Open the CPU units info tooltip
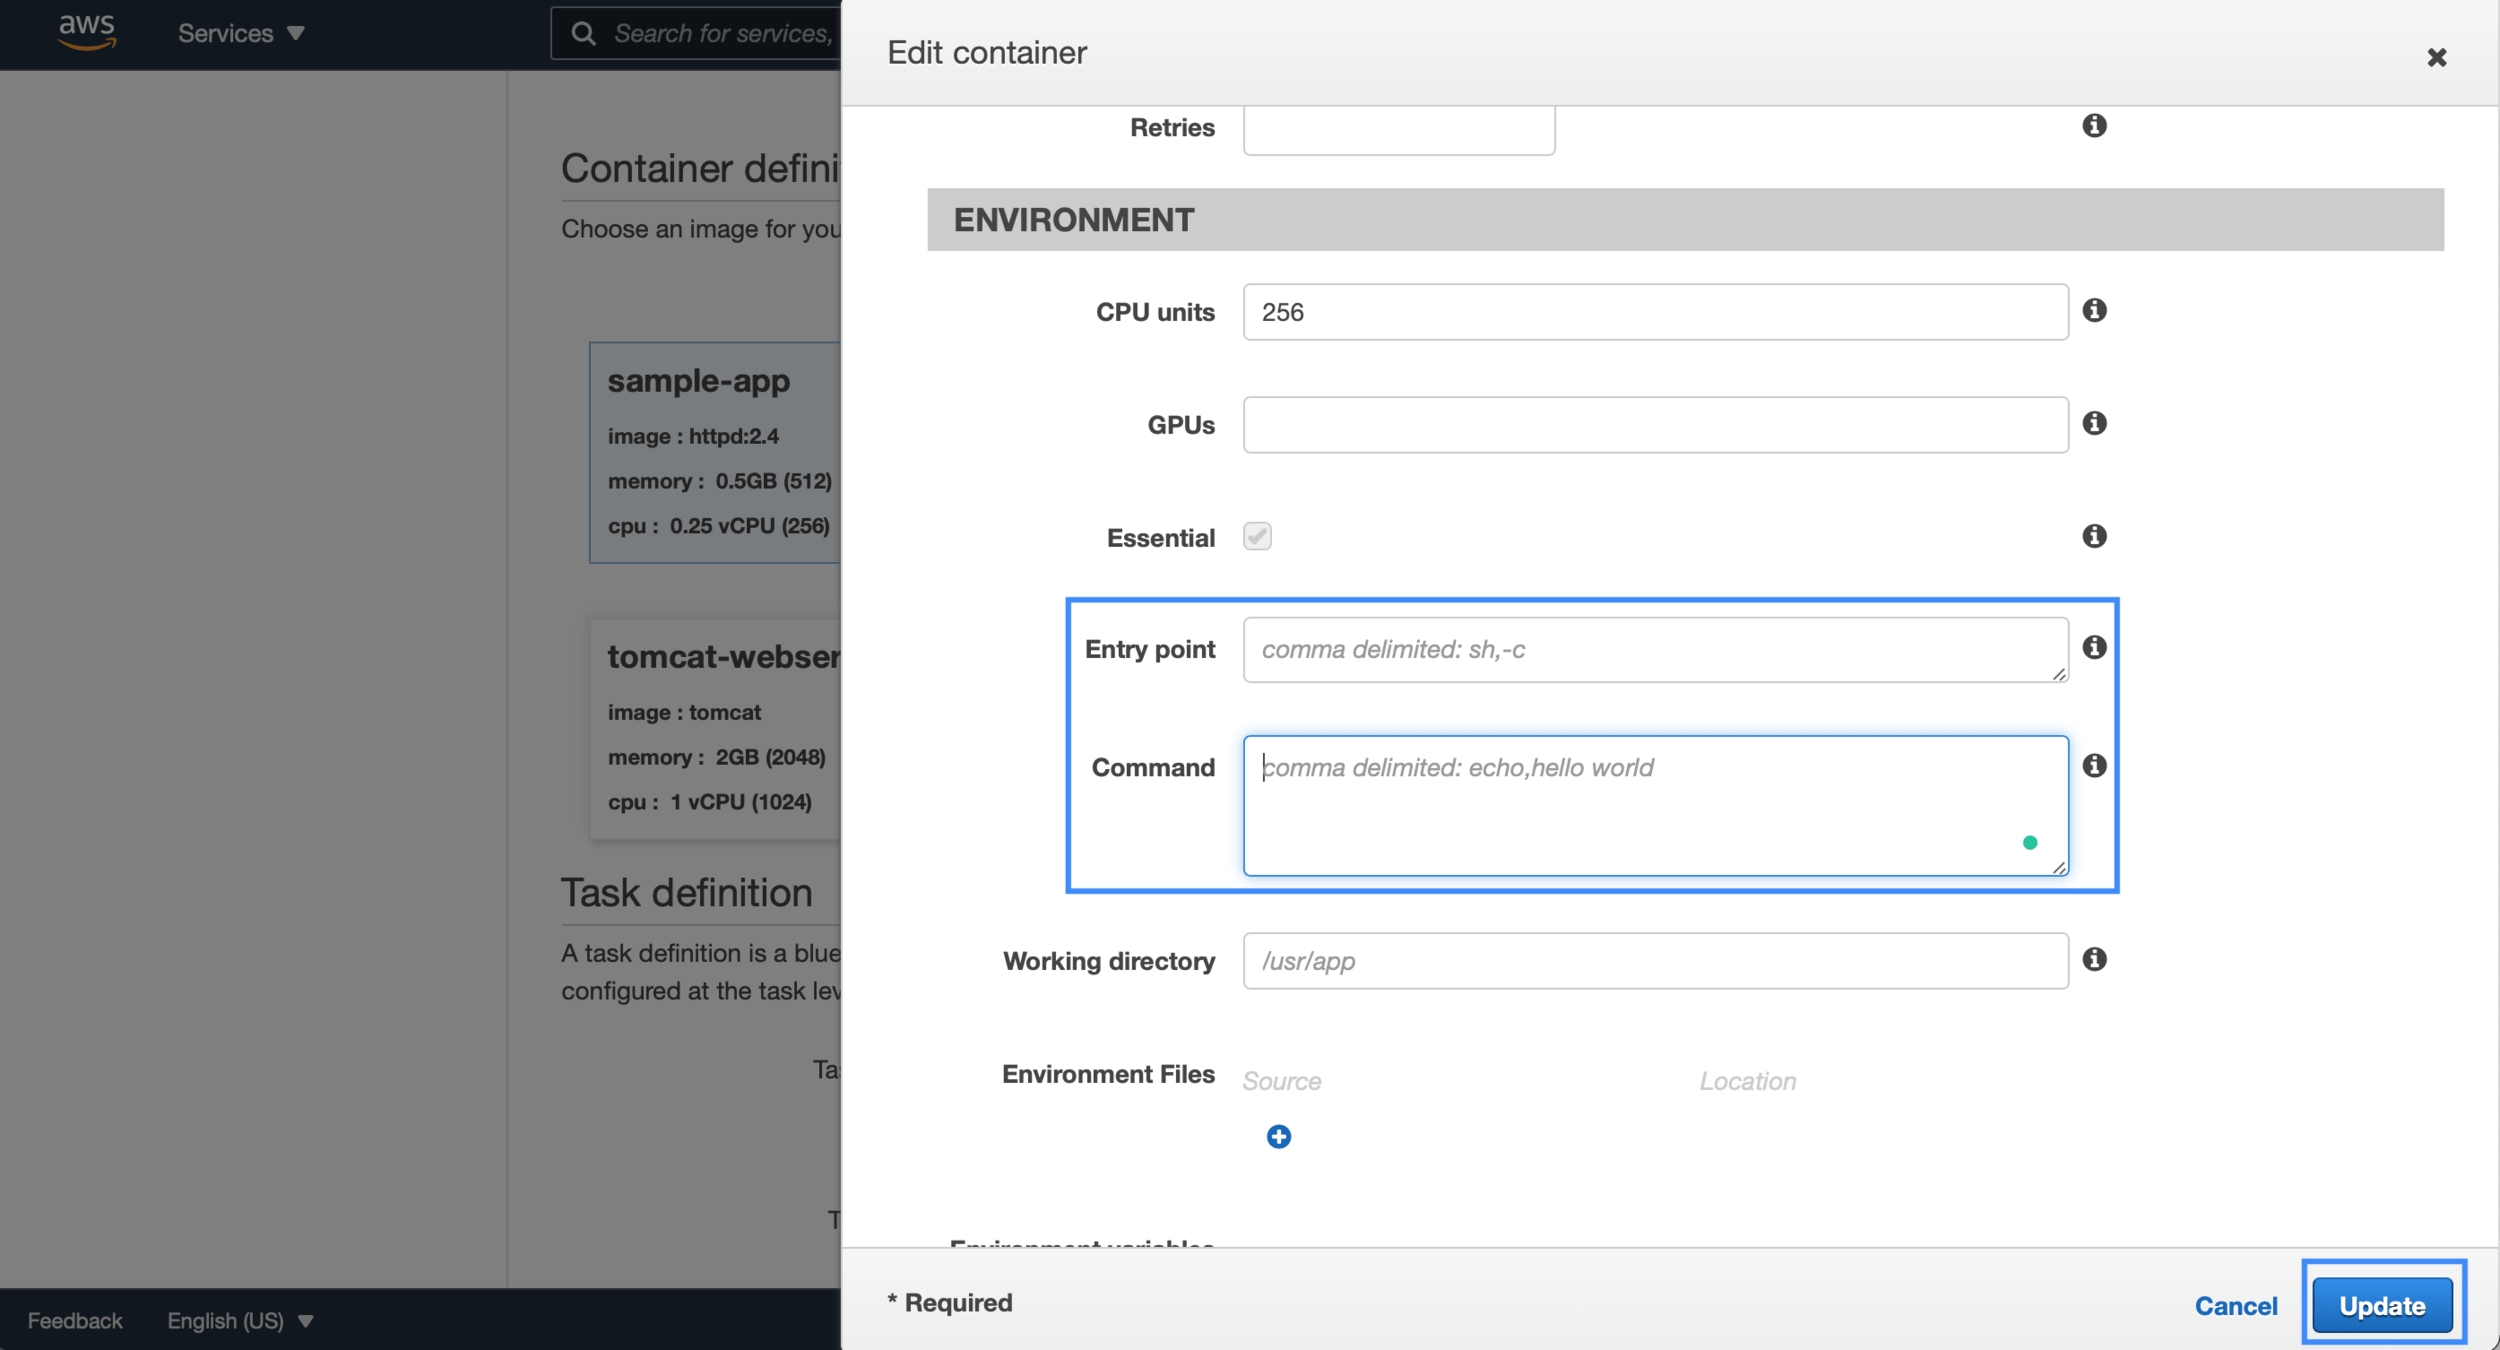The height and width of the screenshot is (1350, 2500). click(2094, 310)
